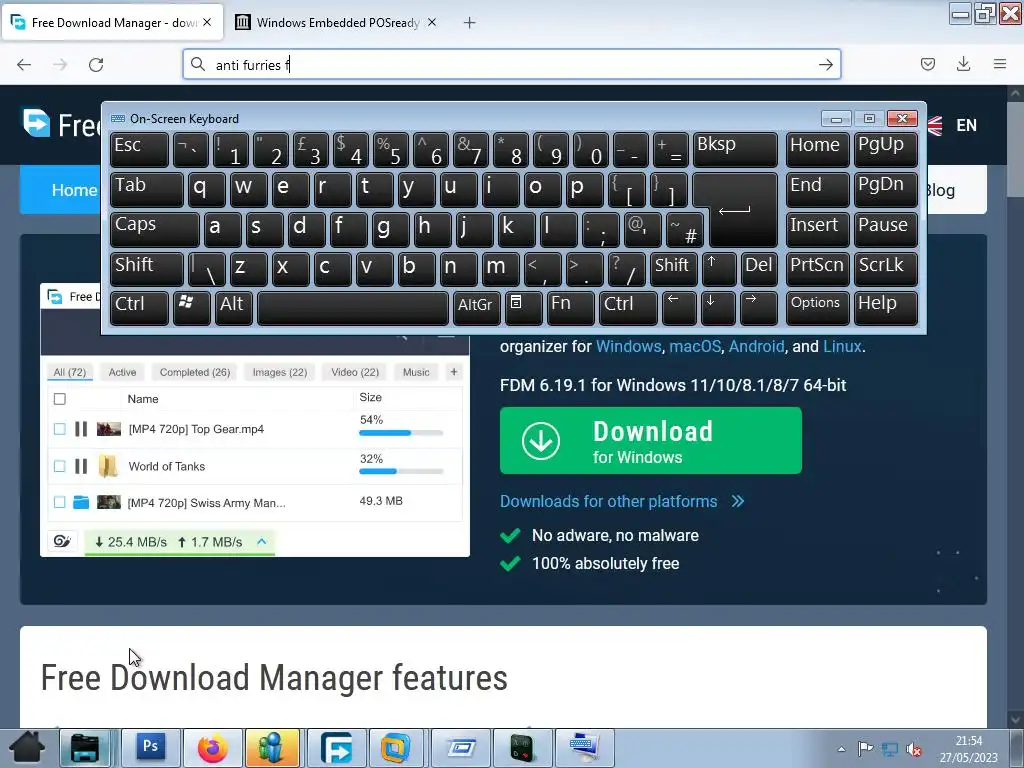This screenshot has width=1024, height=768.
Task: Toggle the Alt key on keyboard
Action: [233, 308]
